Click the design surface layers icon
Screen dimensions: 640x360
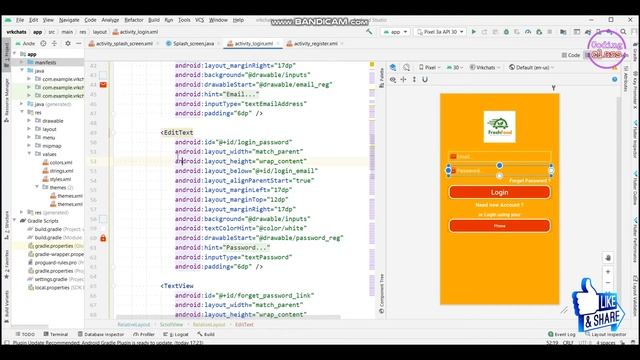coord(393,67)
